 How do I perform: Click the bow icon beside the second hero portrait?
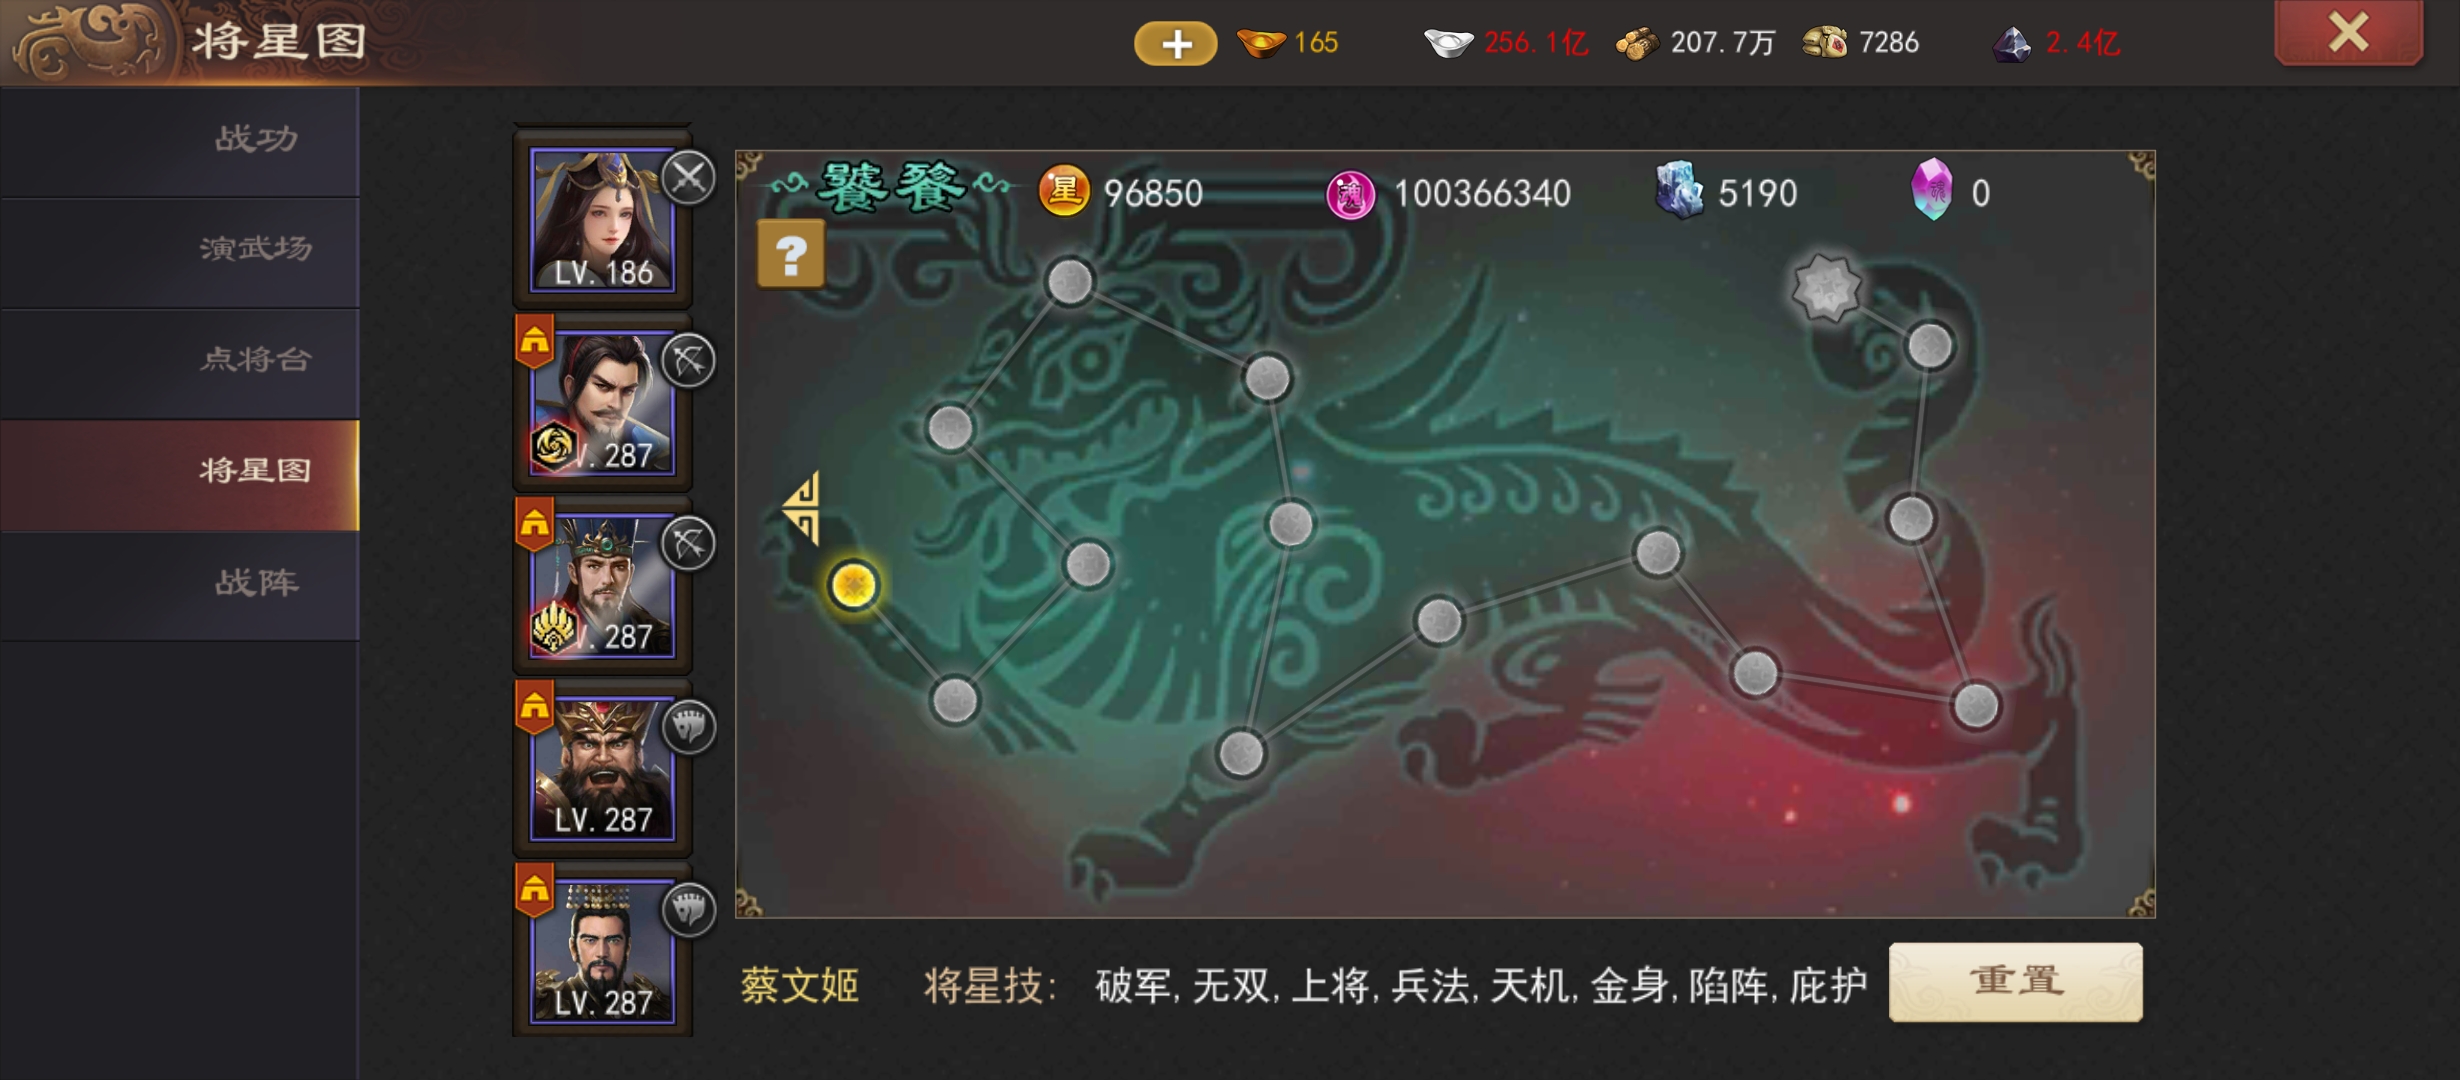pos(689,360)
